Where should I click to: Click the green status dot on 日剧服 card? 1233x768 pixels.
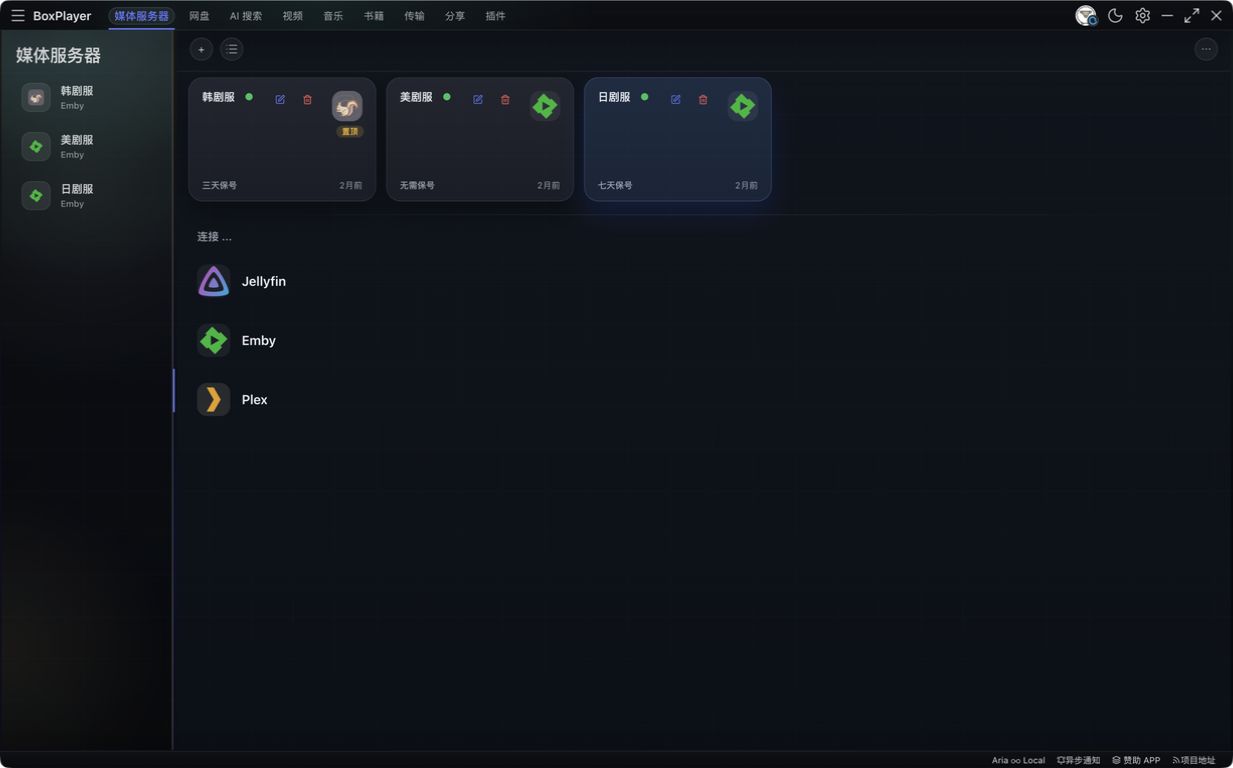645,97
